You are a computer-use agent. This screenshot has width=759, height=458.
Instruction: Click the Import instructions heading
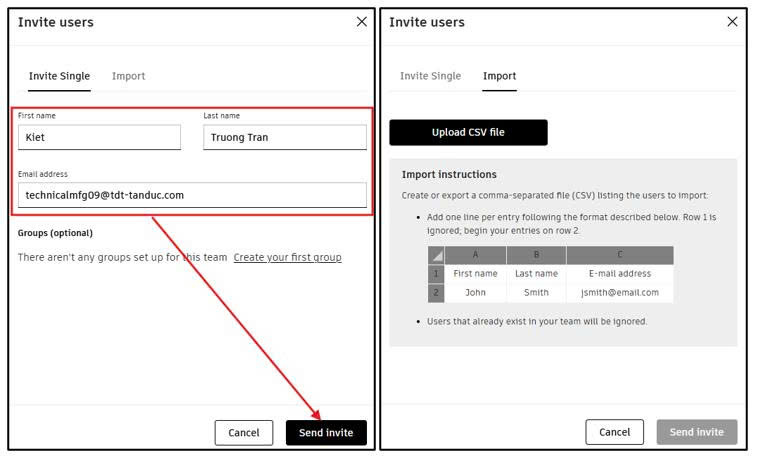pos(449,174)
